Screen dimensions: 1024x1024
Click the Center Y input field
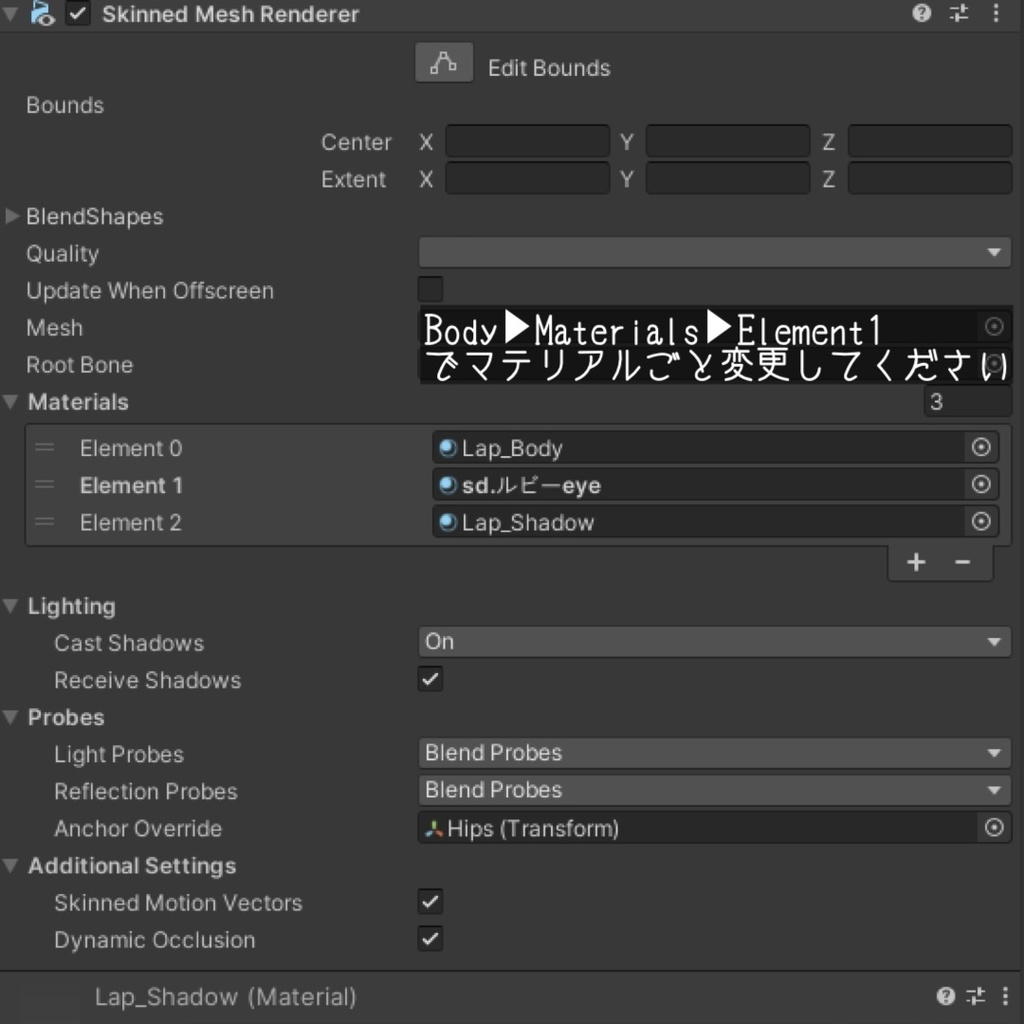click(728, 142)
